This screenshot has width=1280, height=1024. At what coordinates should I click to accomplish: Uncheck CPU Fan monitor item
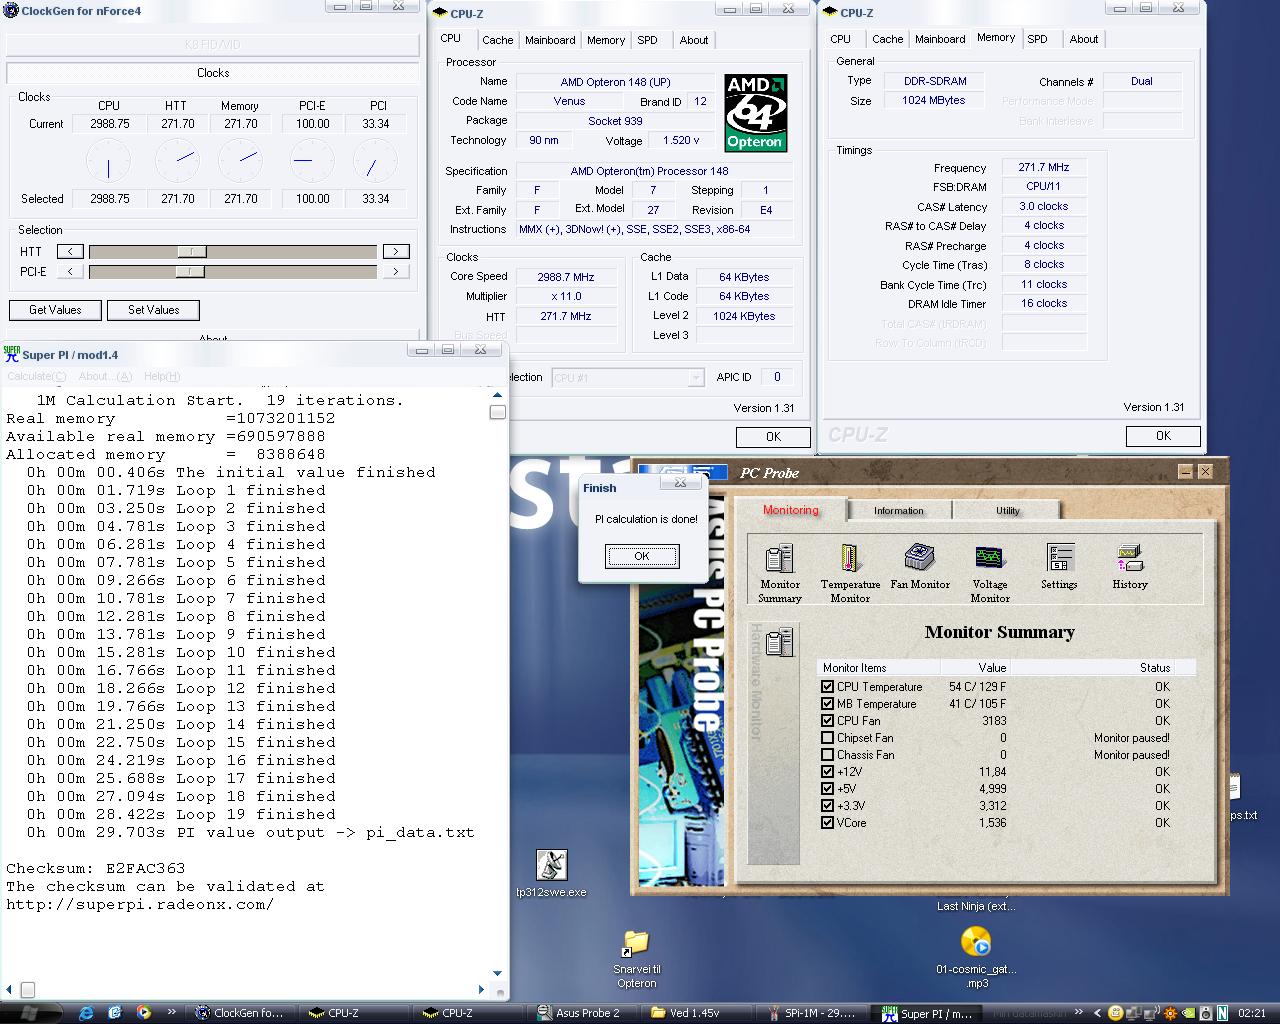[827, 721]
